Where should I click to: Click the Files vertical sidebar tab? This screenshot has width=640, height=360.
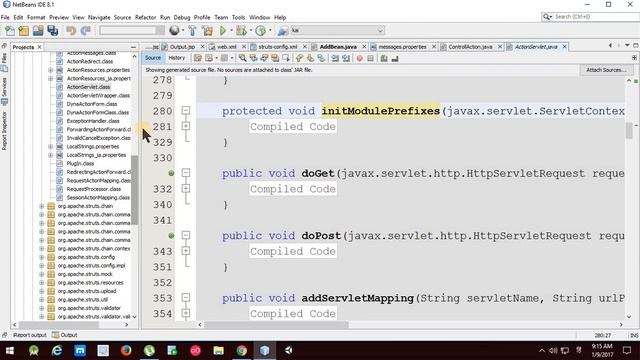(4, 62)
